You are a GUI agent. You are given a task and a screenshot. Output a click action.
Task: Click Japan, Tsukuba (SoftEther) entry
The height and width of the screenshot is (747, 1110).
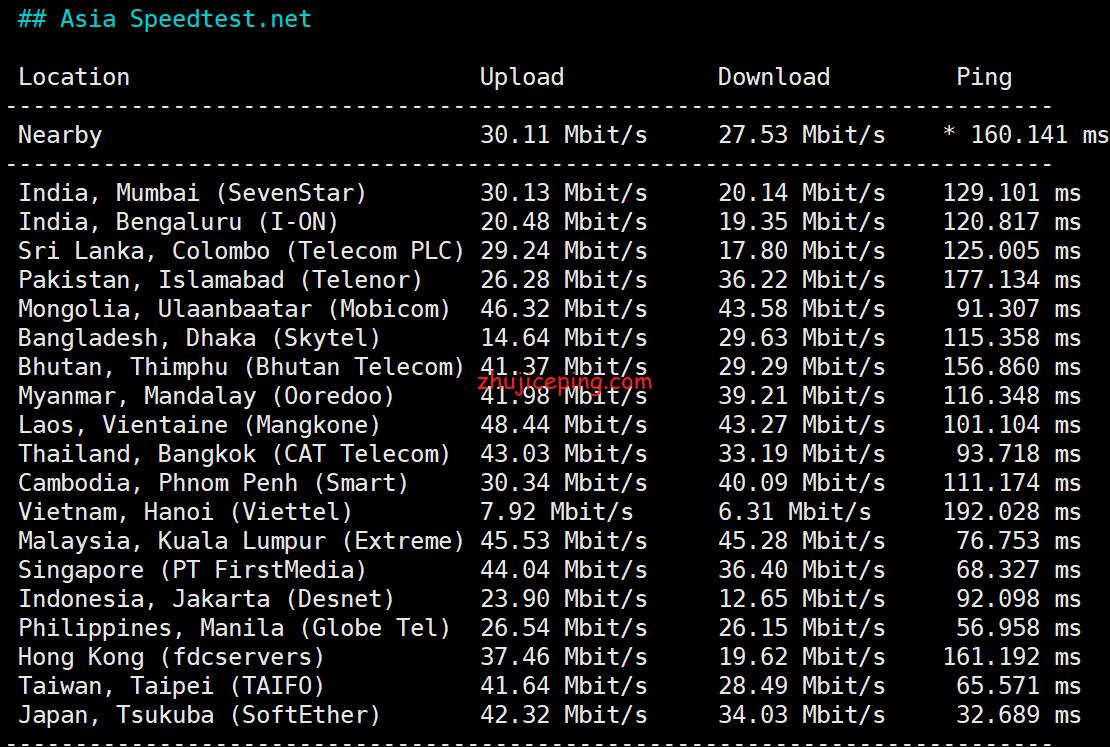(199, 715)
